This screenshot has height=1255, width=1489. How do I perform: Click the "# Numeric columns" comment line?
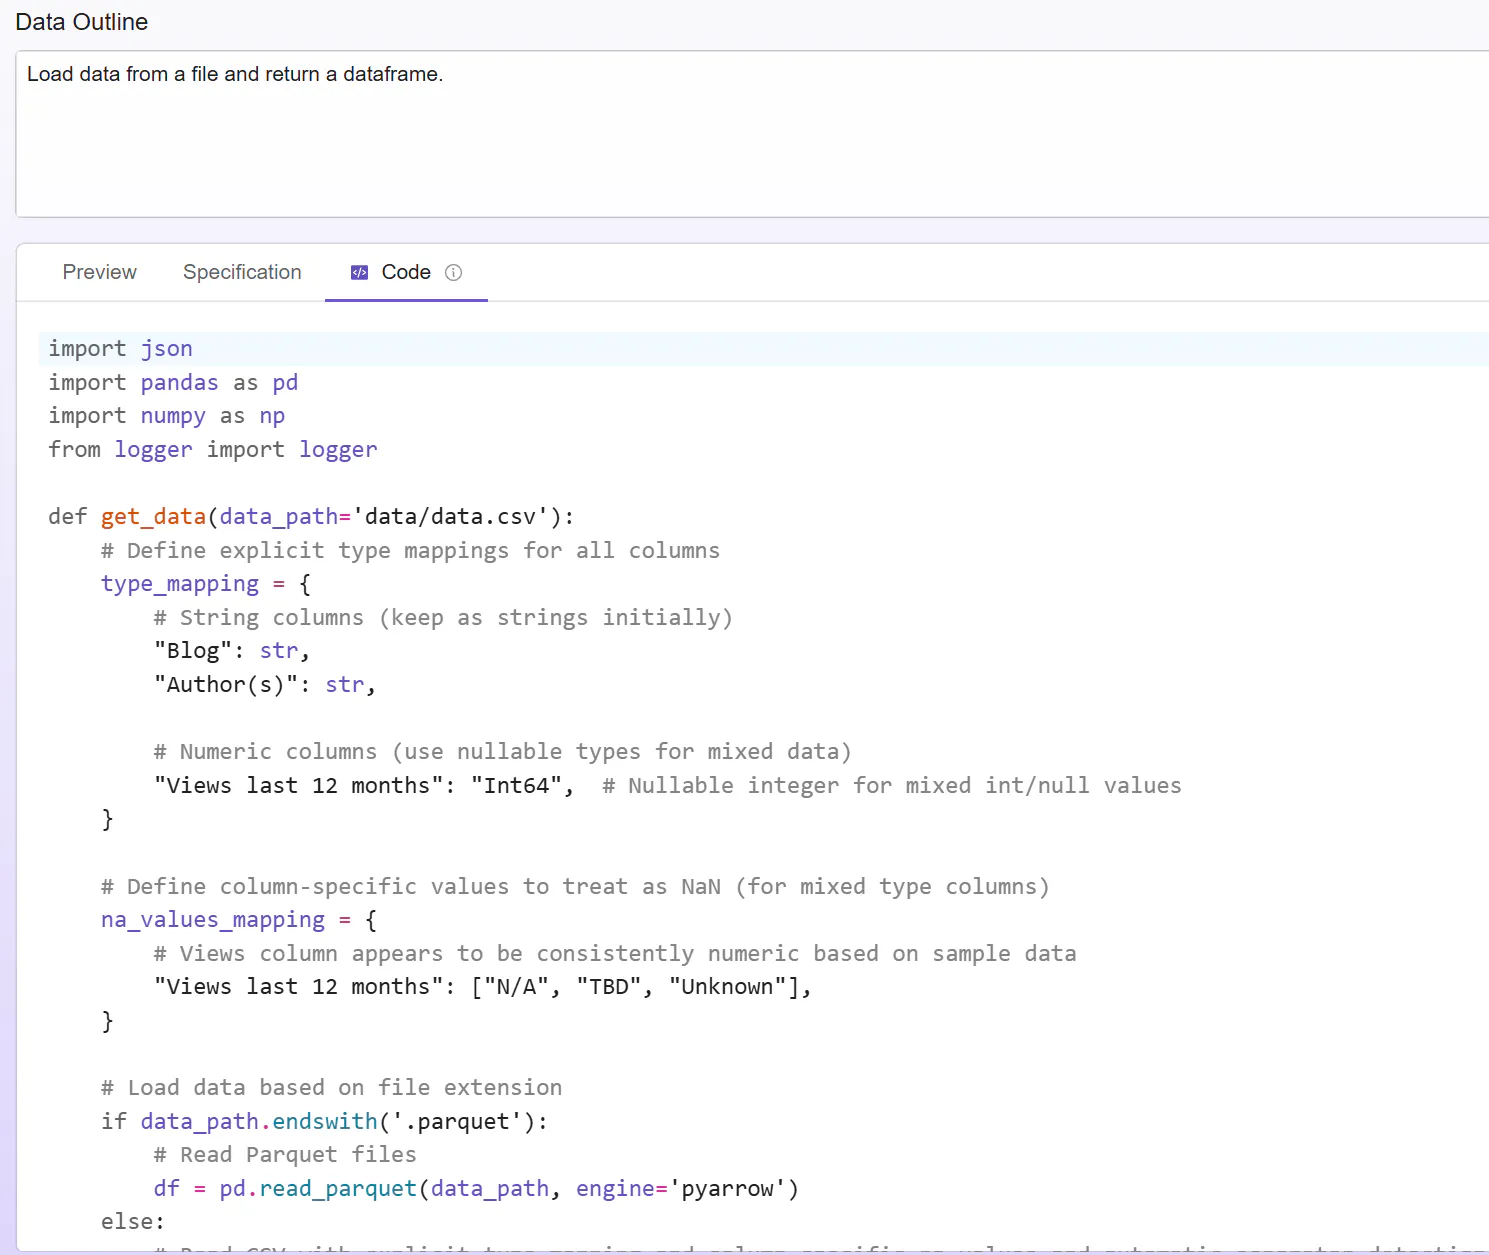tap(502, 752)
